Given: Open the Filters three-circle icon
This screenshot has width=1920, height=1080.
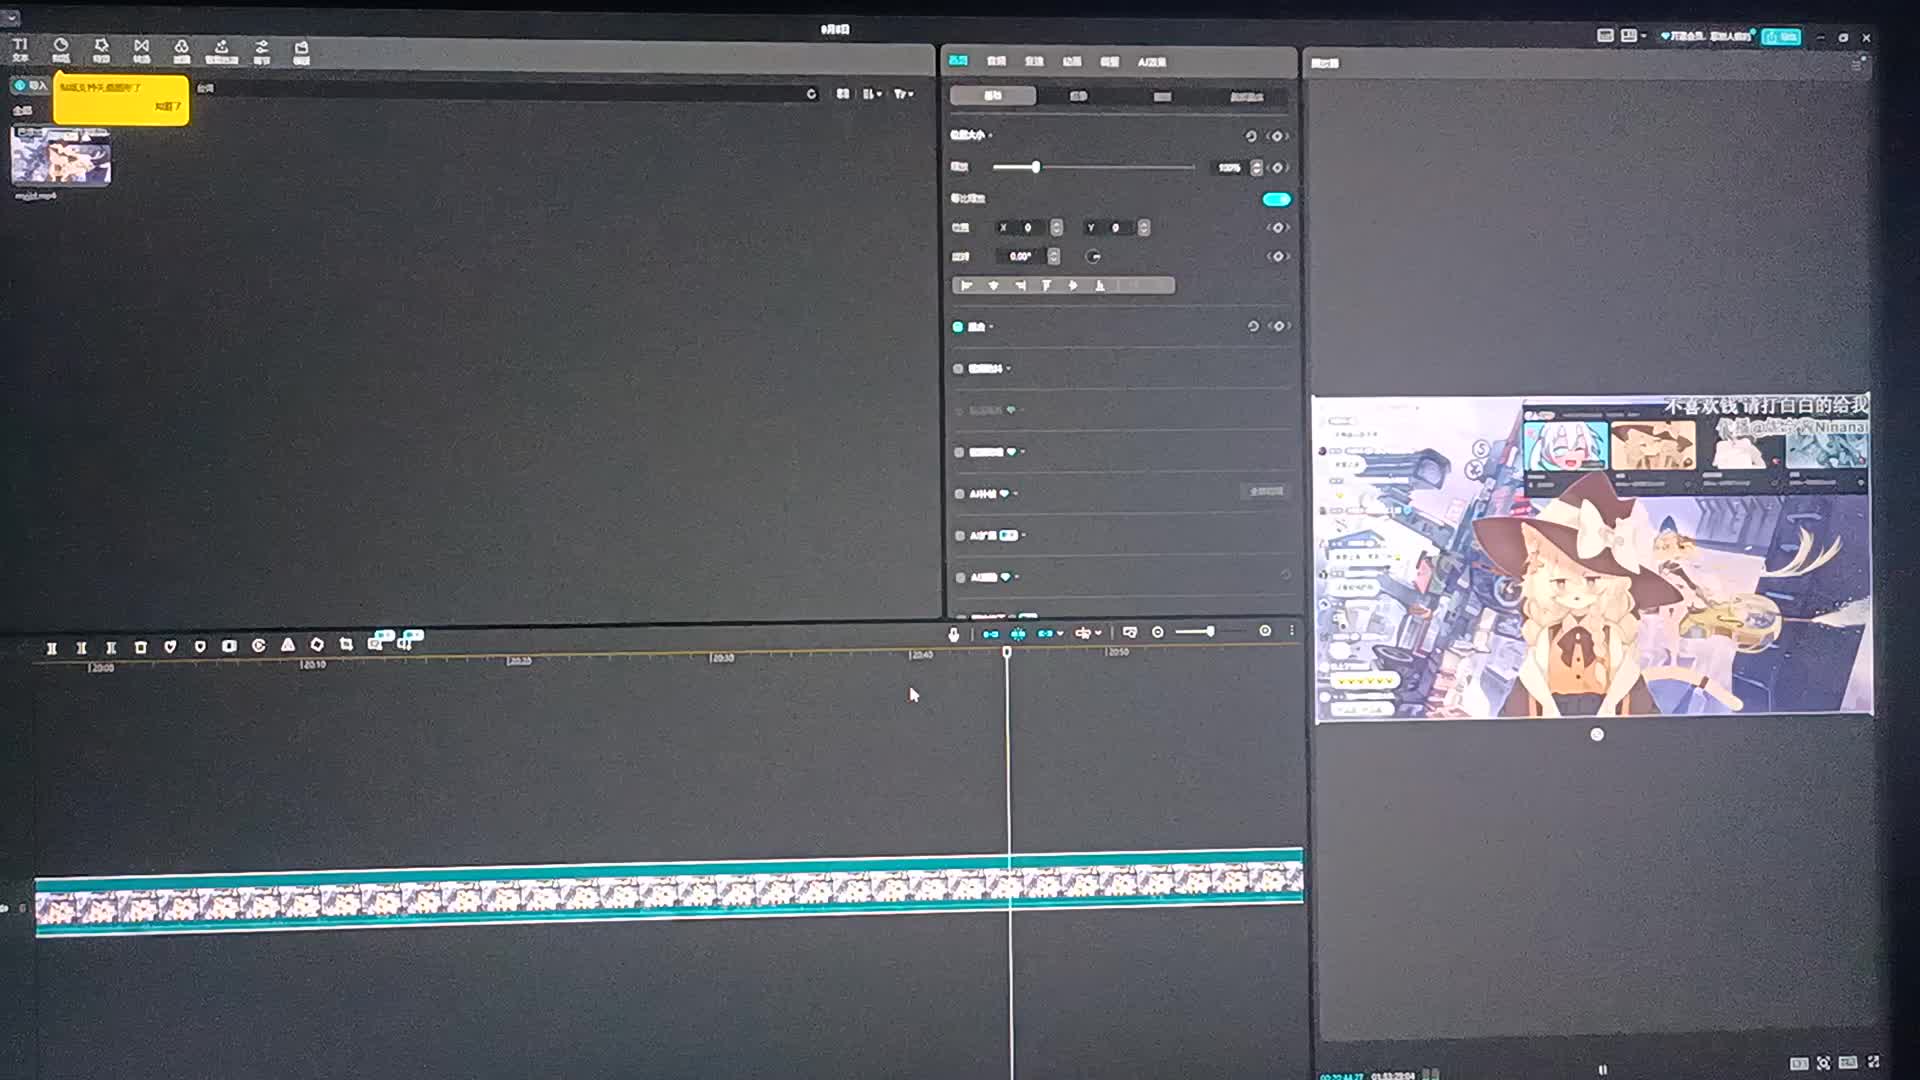Looking at the screenshot, I should point(181,49).
